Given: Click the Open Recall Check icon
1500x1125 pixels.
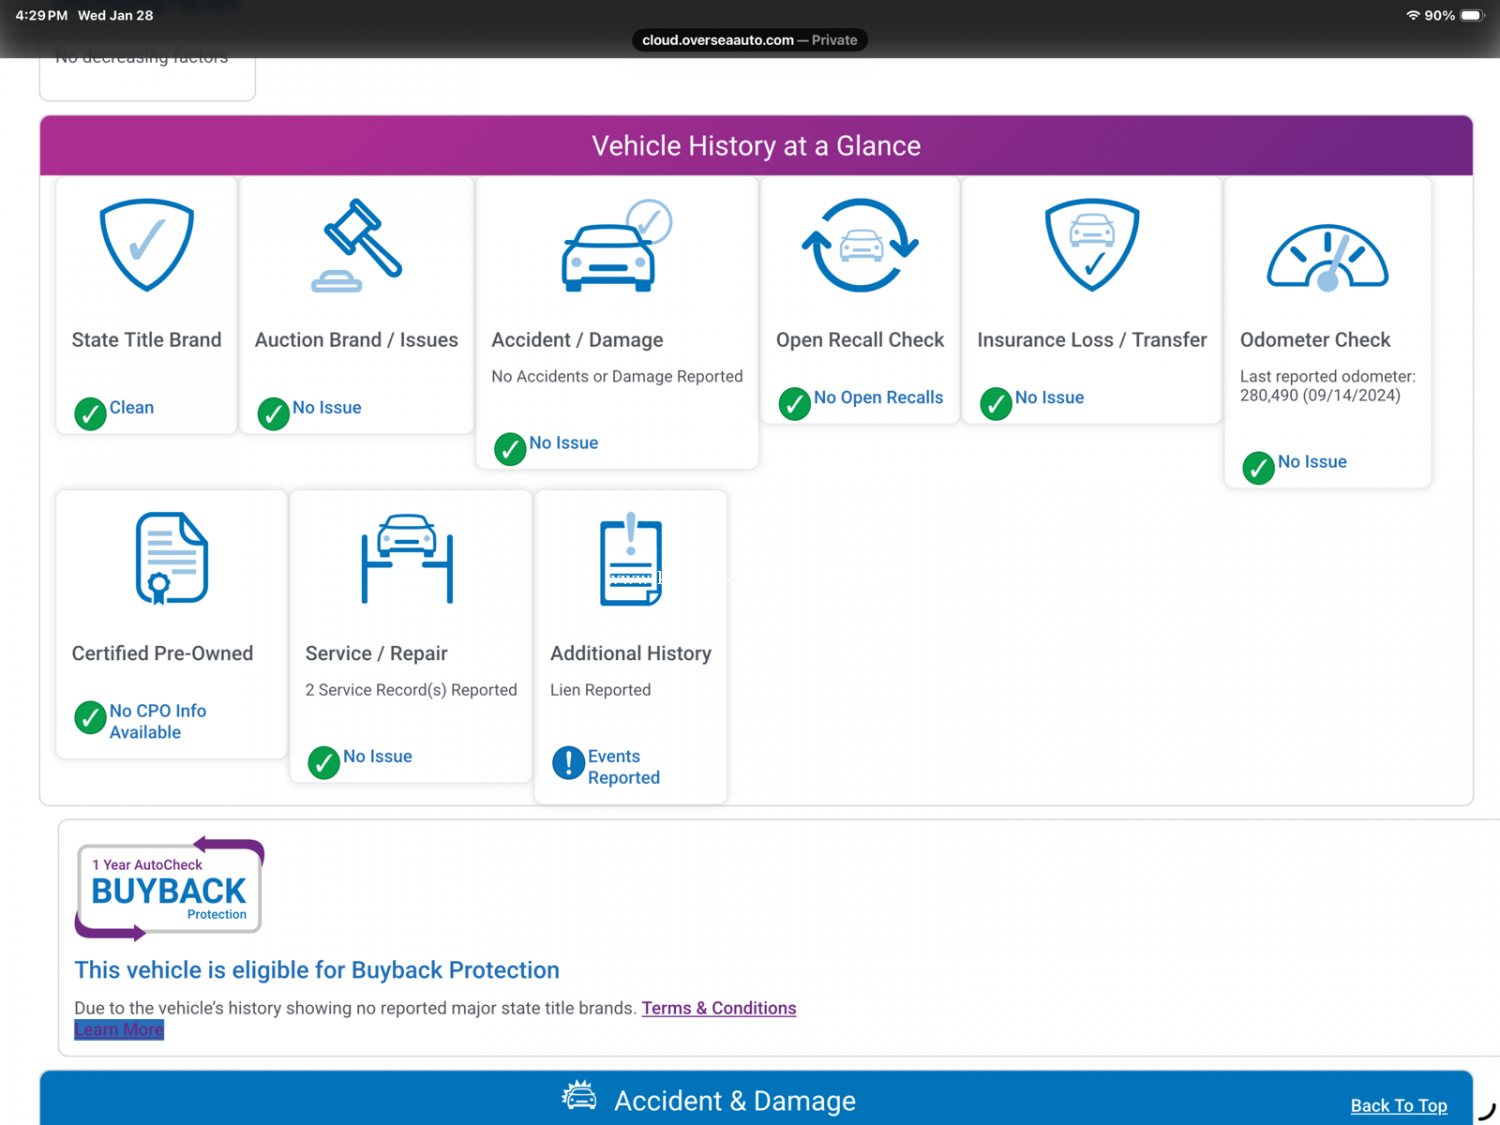Looking at the screenshot, I should click(860, 246).
